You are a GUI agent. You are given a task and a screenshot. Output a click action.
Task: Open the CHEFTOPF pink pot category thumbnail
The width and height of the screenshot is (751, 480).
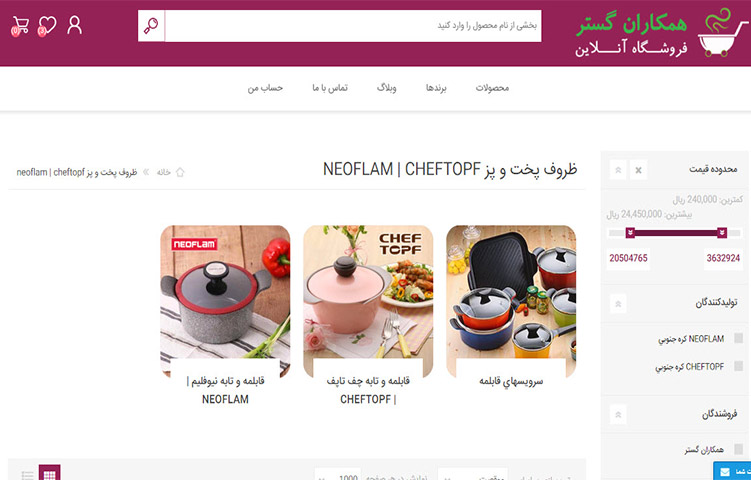coord(368,302)
